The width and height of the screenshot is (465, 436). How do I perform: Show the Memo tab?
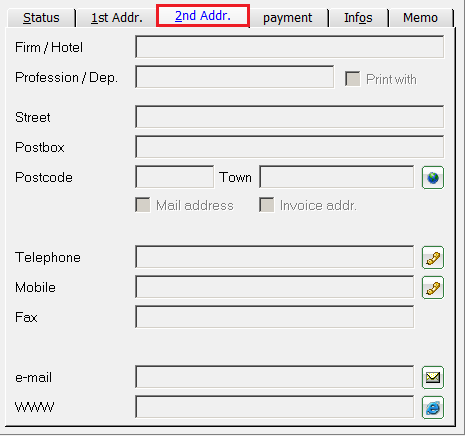click(x=421, y=18)
